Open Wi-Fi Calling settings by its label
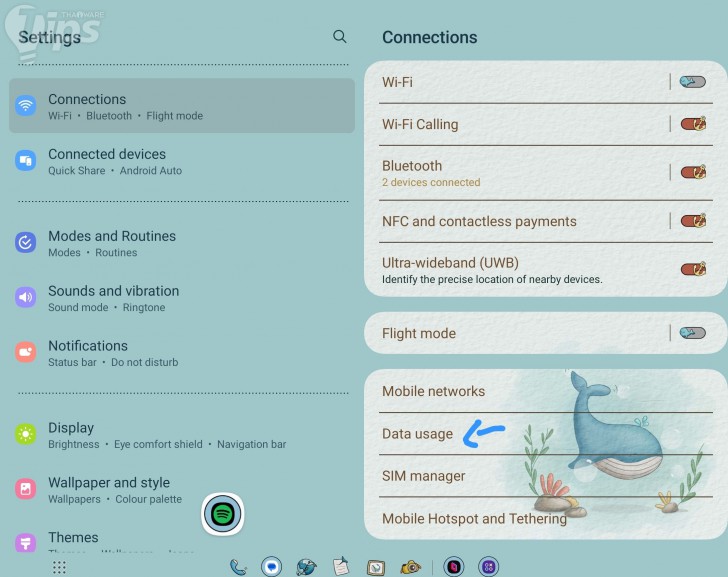Viewport: 728px width, 577px height. pos(420,124)
